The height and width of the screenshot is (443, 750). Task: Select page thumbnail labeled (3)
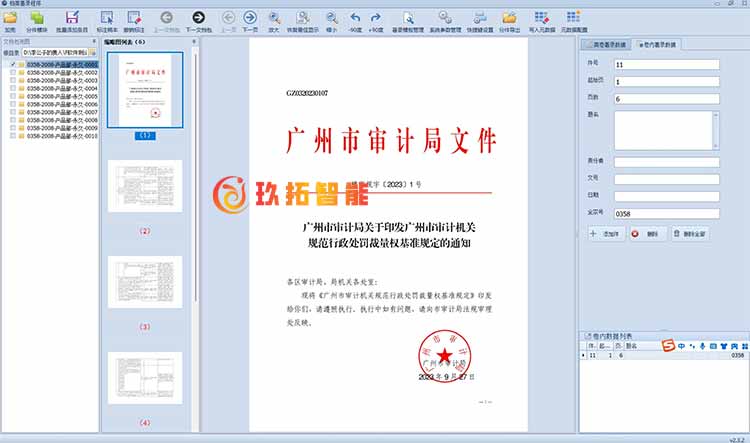click(145, 282)
